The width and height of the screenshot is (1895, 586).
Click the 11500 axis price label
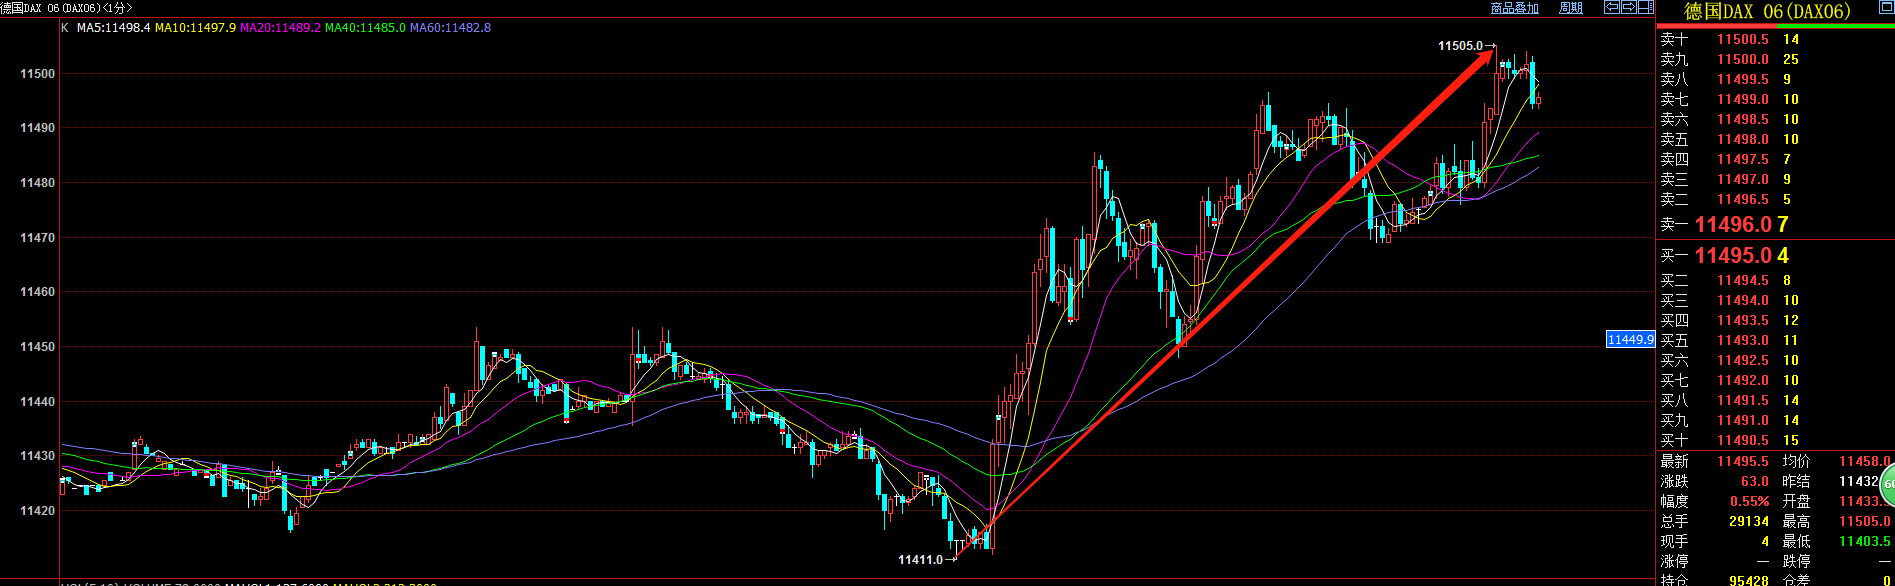[x=38, y=74]
